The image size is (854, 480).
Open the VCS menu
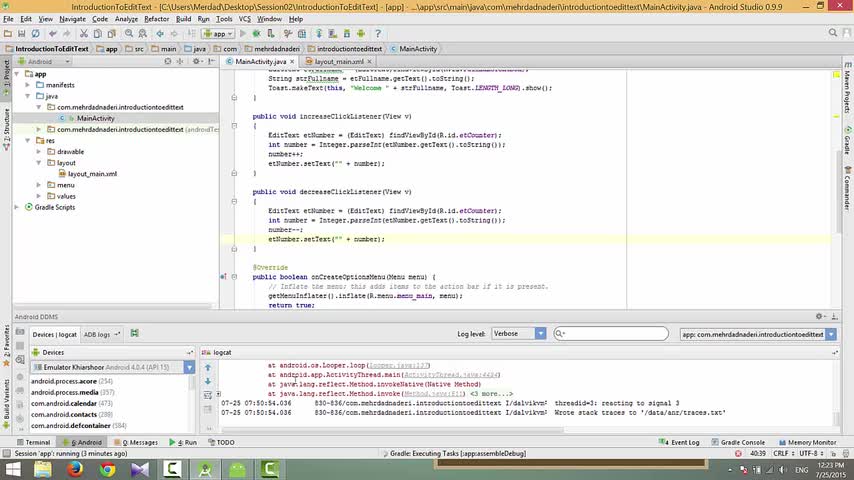(245, 19)
